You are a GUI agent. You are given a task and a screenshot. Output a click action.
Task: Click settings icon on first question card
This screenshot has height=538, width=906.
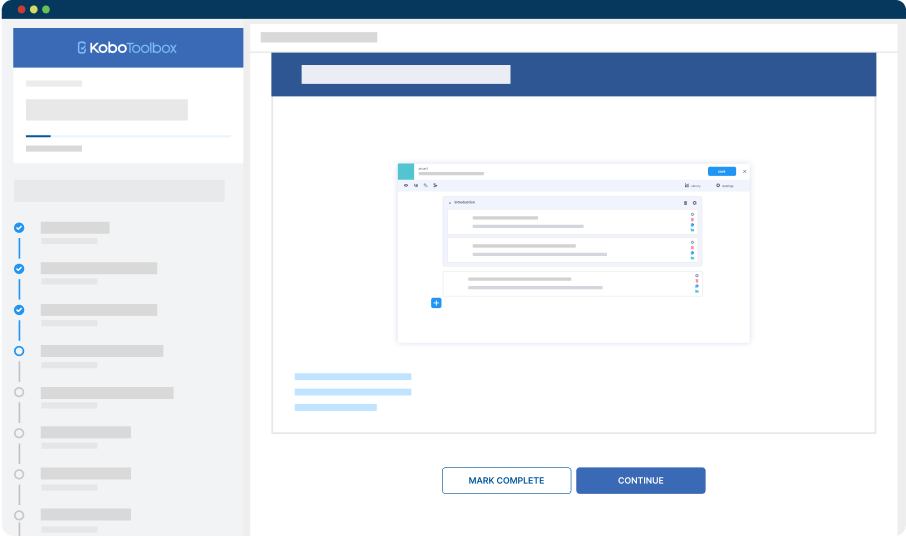(x=692, y=214)
